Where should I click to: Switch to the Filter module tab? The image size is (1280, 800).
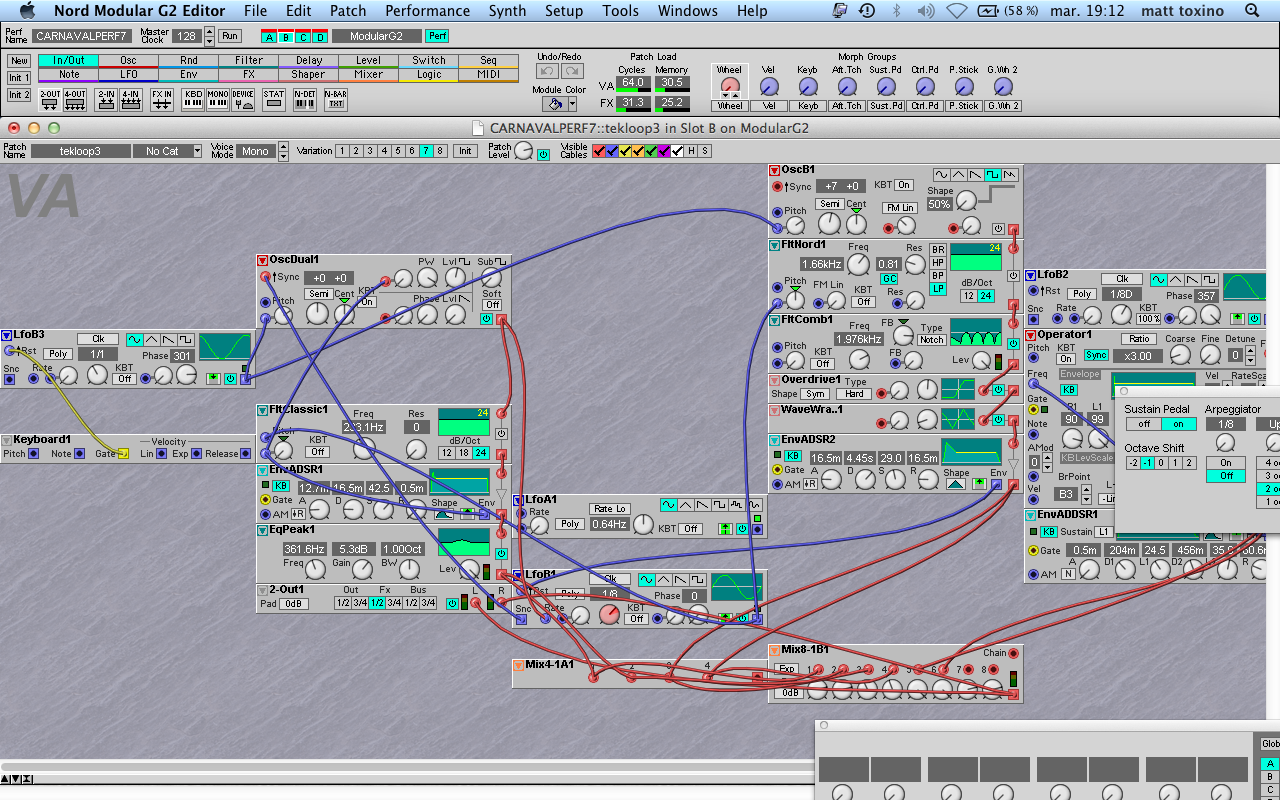(x=249, y=61)
